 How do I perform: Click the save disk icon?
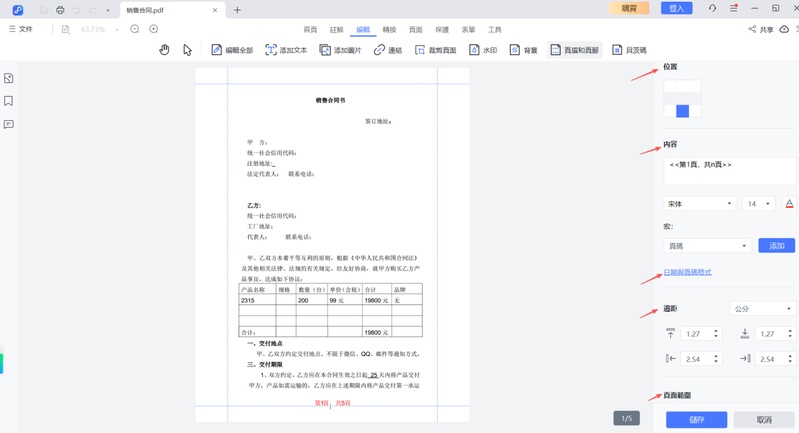pyautogui.click(x=44, y=10)
